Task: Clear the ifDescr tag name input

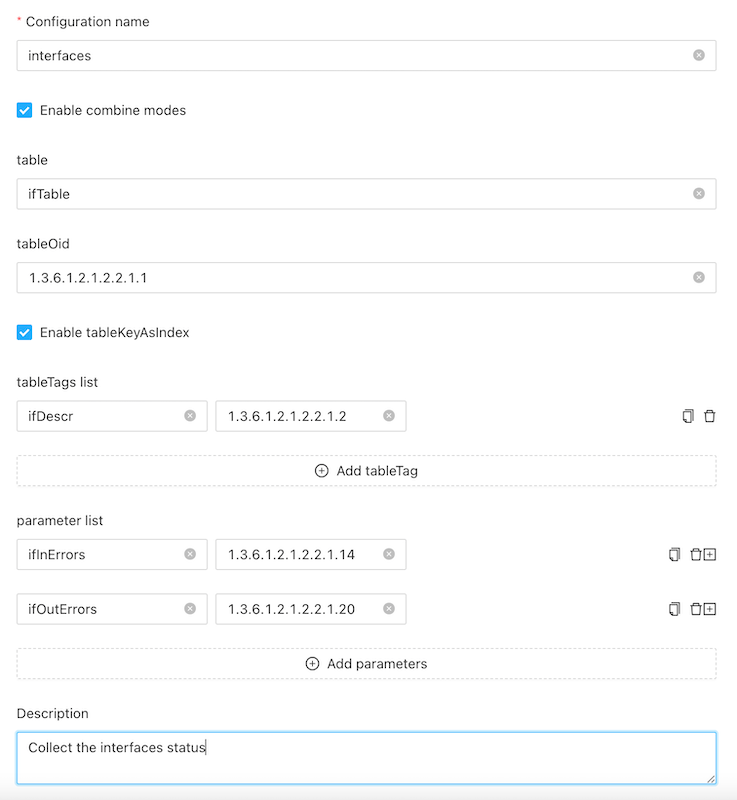Action: tap(190, 416)
